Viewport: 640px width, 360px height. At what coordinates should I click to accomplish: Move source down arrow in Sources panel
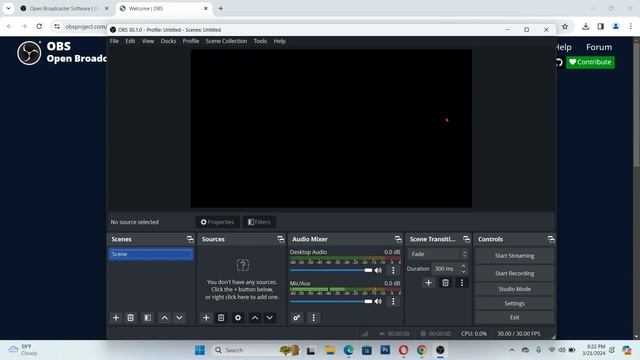270,318
